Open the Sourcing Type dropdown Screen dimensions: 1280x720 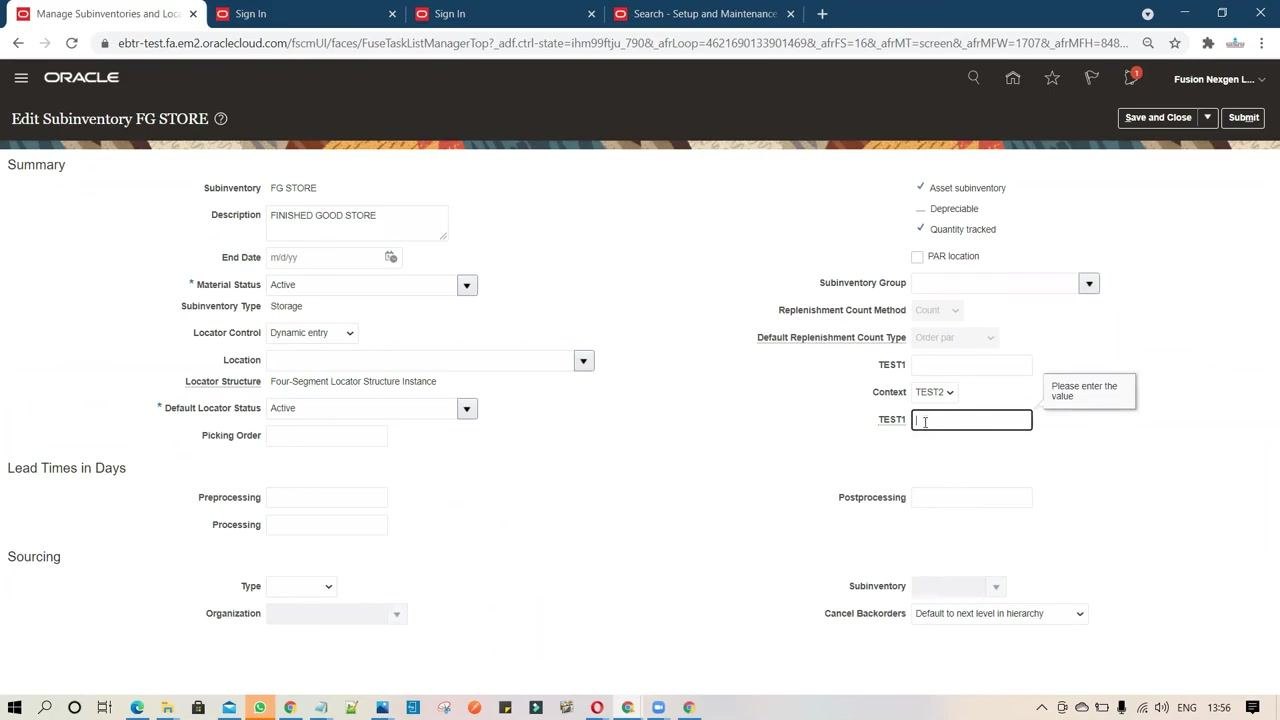point(301,586)
